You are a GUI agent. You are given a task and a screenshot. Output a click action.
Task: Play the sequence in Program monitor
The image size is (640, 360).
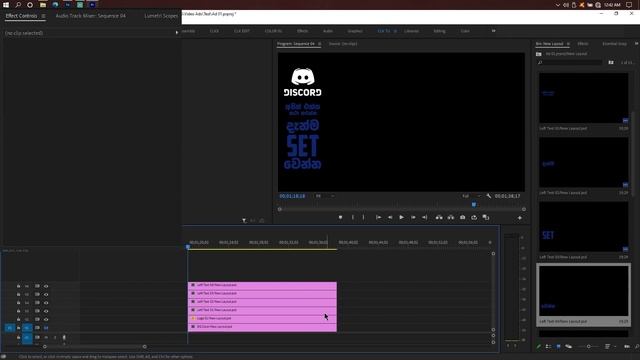[x=401, y=218]
